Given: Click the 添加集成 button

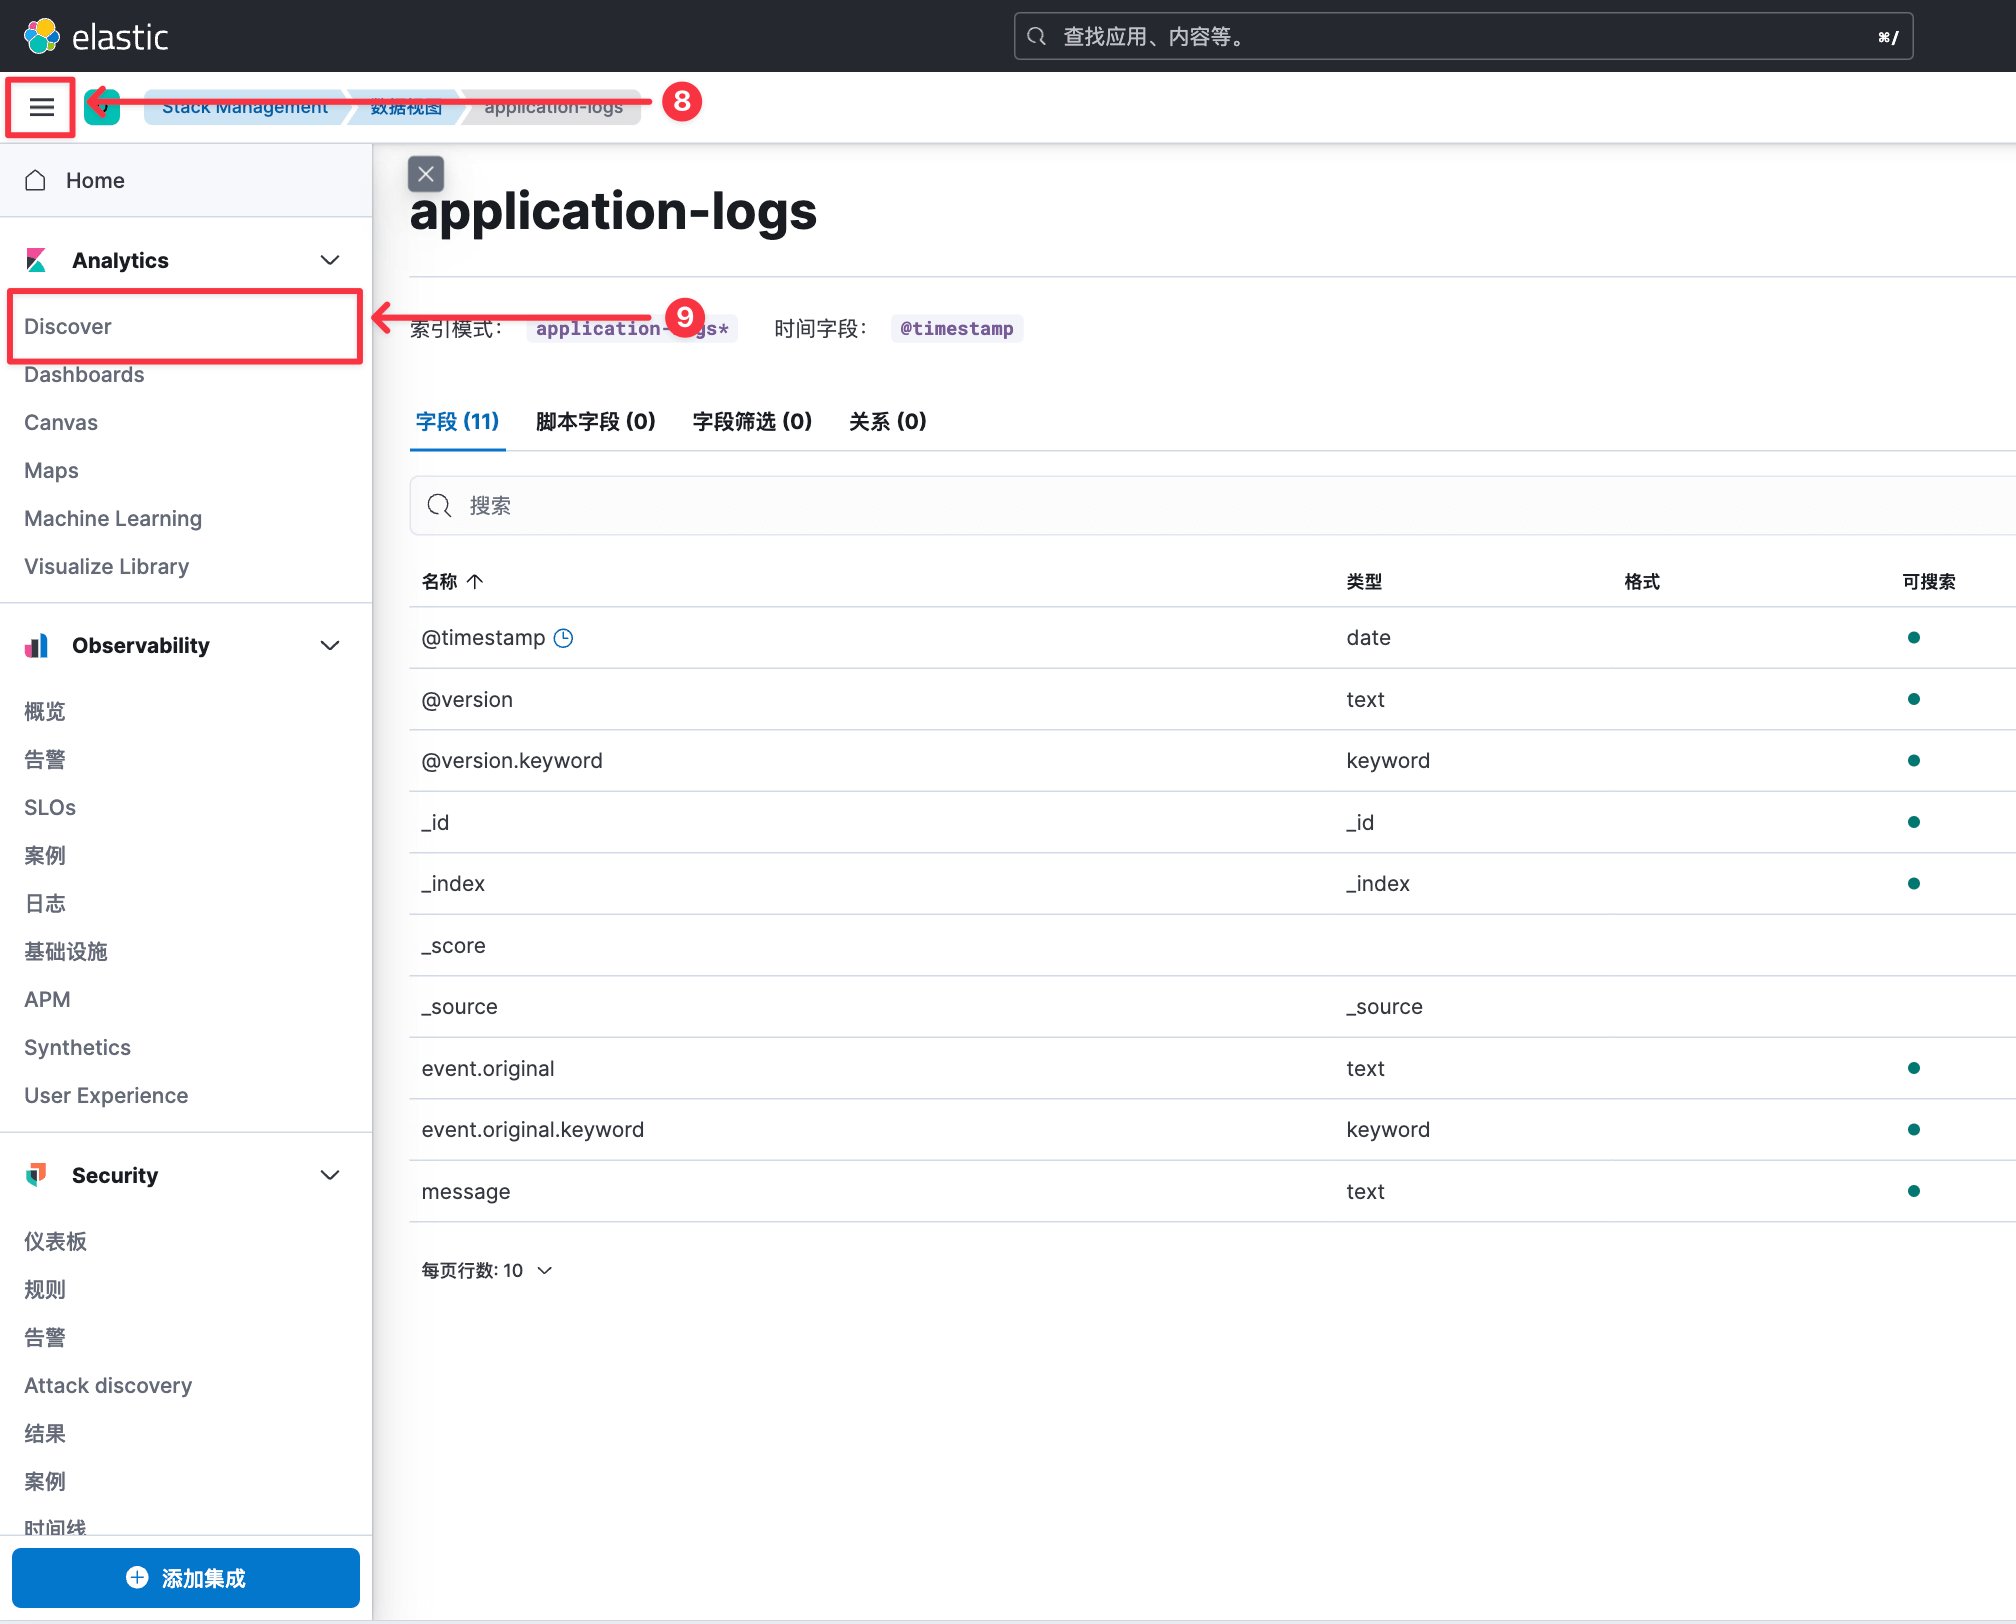Looking at the screenshot, I should 186,1578.
